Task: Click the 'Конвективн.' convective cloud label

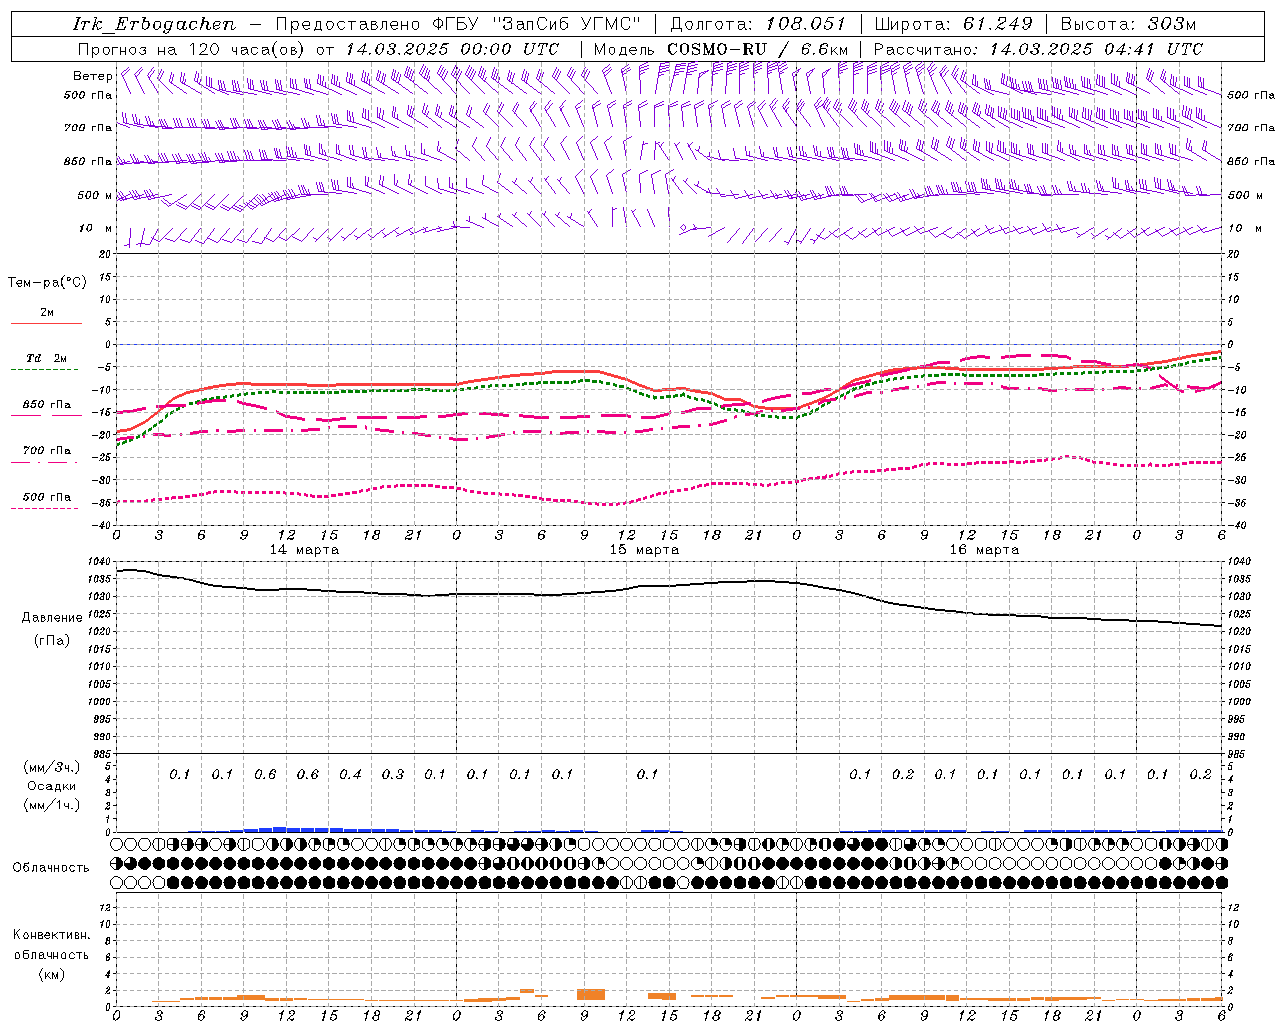Action: point(52,935)
